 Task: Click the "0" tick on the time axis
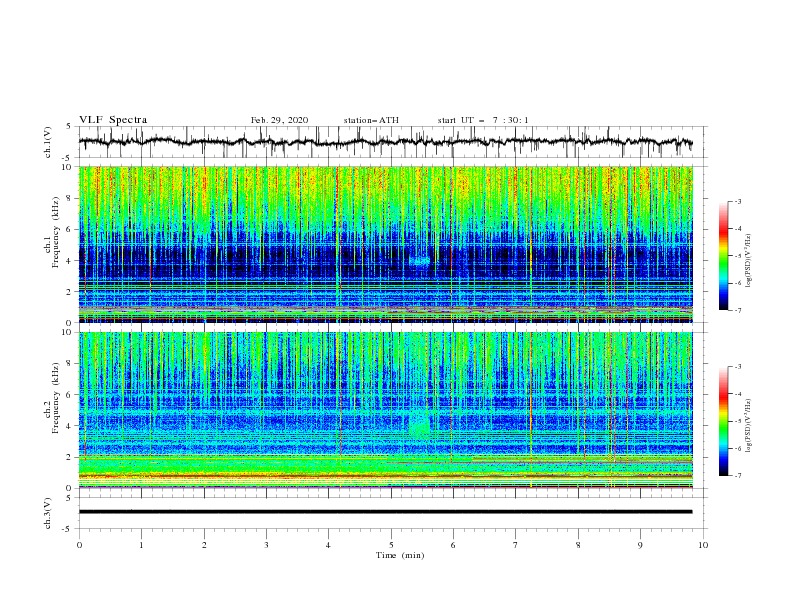pyautogui.click(x=79, y=545)
